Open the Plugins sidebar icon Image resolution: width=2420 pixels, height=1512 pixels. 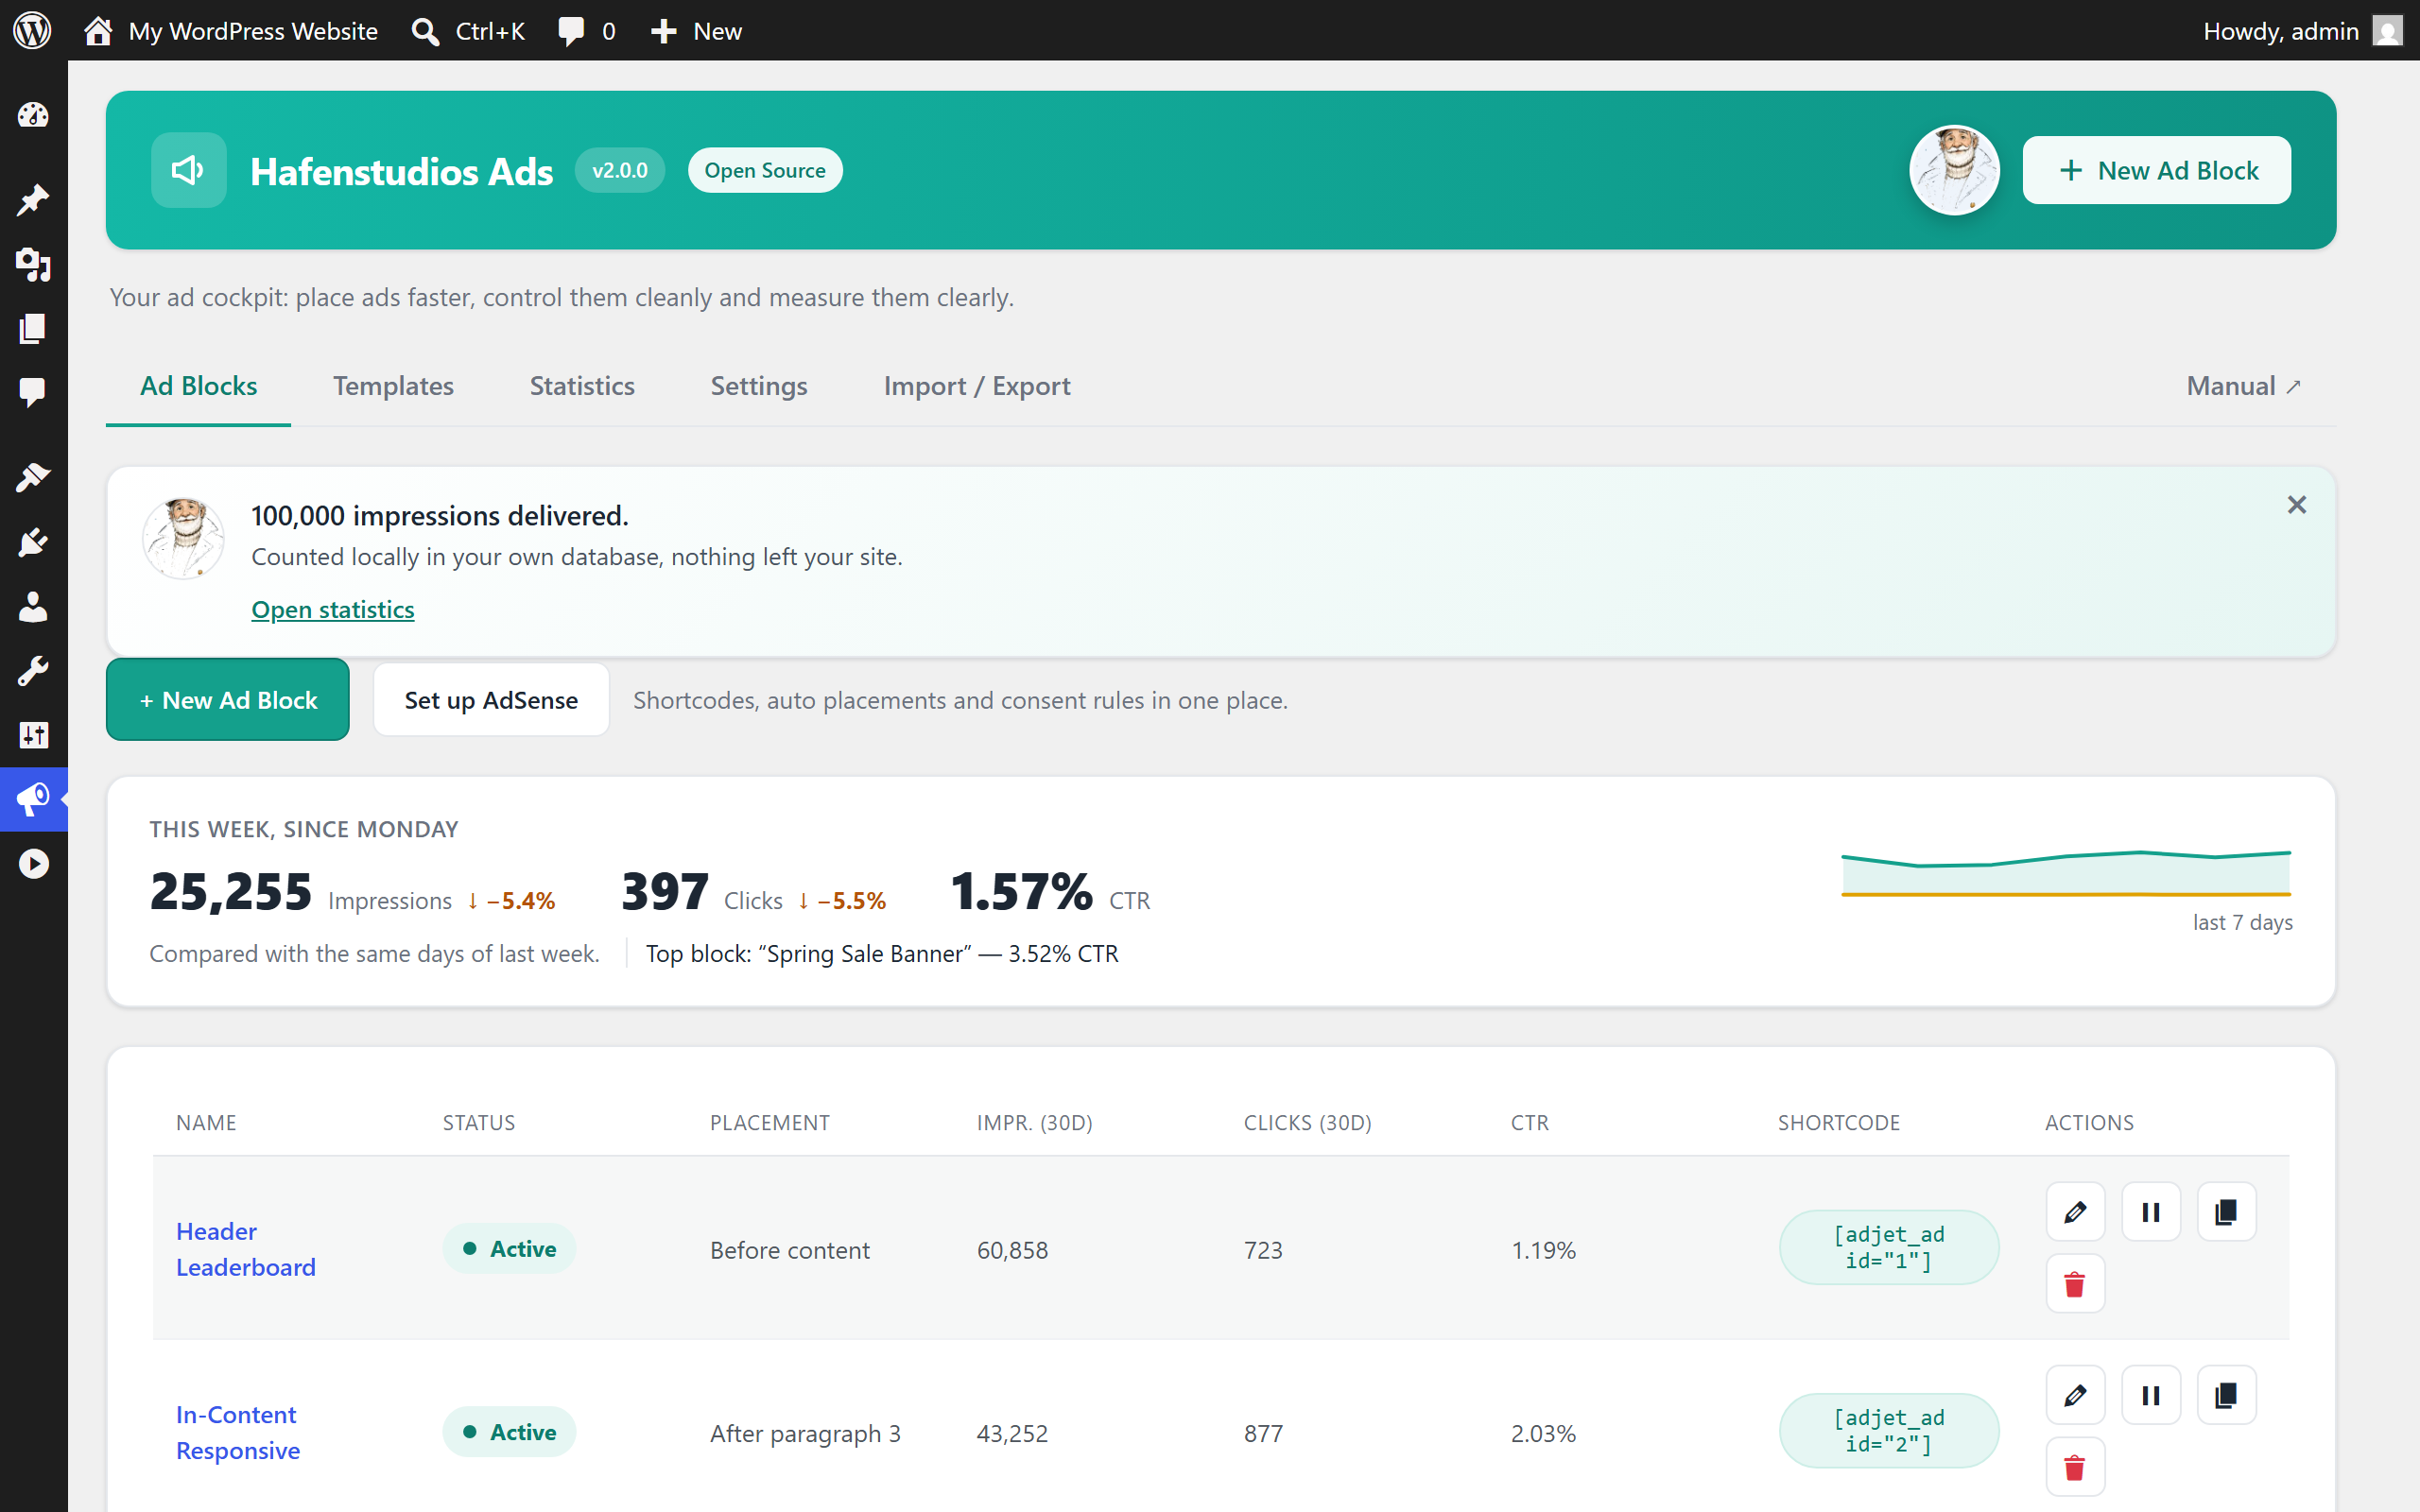[x=33, y=542]
